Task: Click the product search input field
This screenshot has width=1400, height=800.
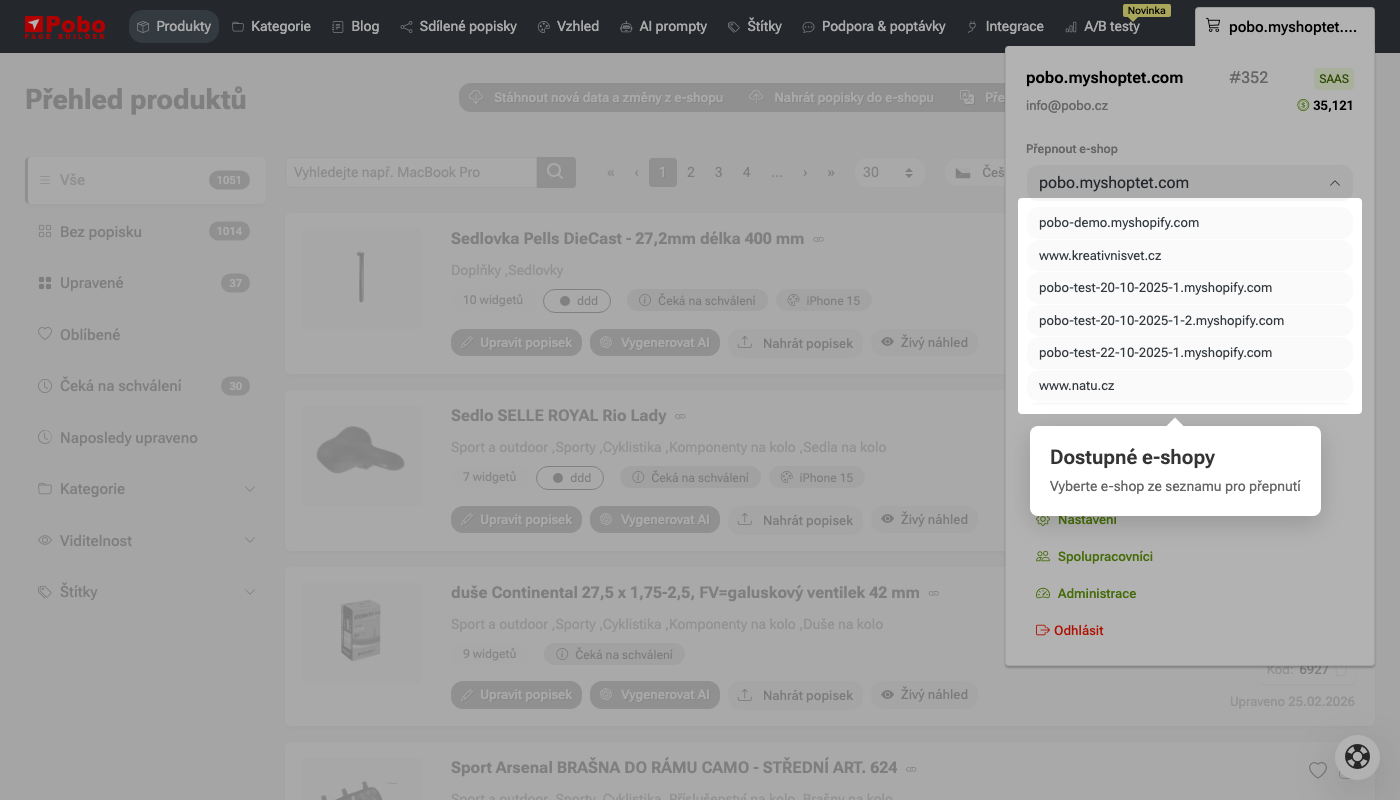Action: tap(411, 172)
